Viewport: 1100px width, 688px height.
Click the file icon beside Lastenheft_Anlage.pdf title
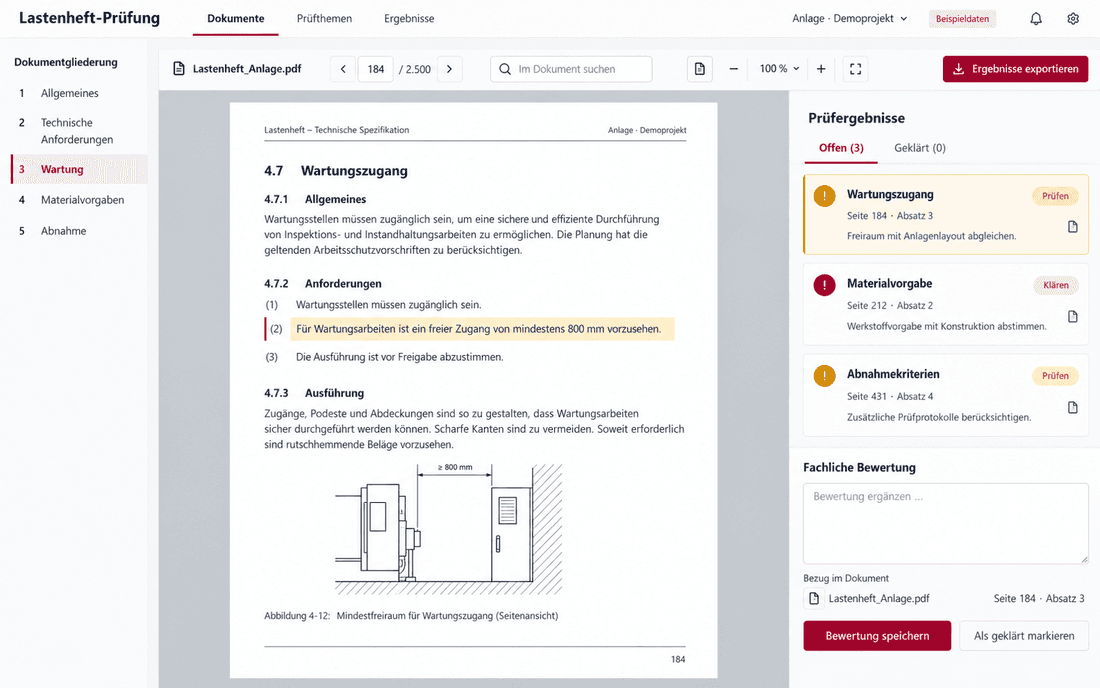pyautogui.click(x=179, y=69)
